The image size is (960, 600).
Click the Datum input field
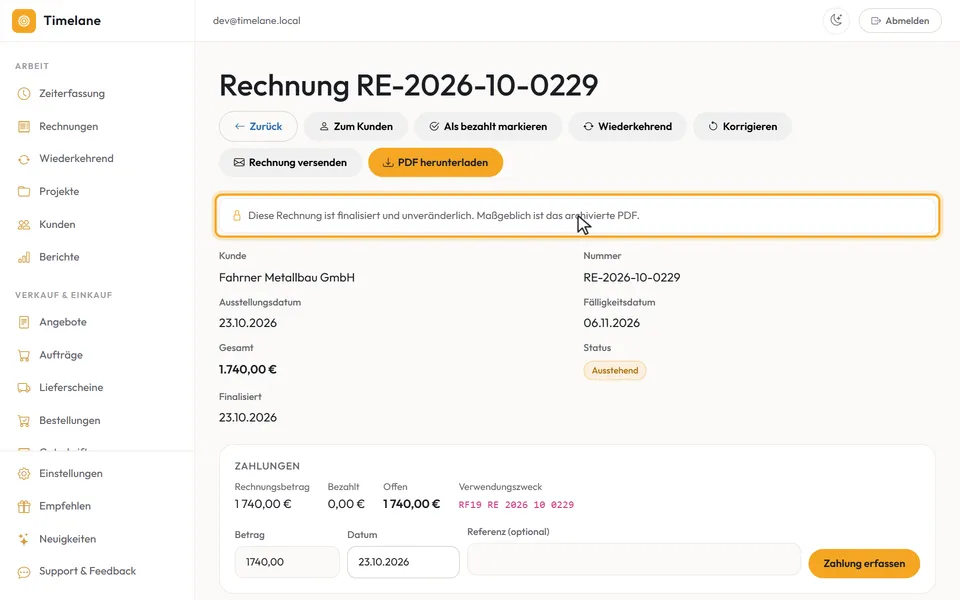(403, 562)
